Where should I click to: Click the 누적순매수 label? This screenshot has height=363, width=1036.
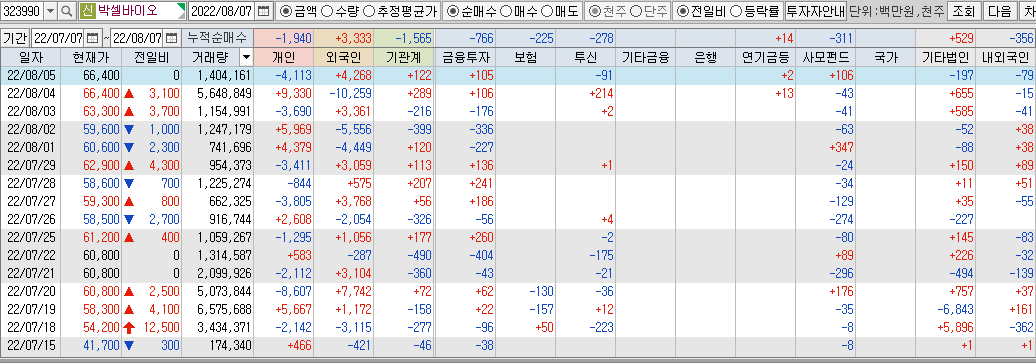[x=217, y=38]
